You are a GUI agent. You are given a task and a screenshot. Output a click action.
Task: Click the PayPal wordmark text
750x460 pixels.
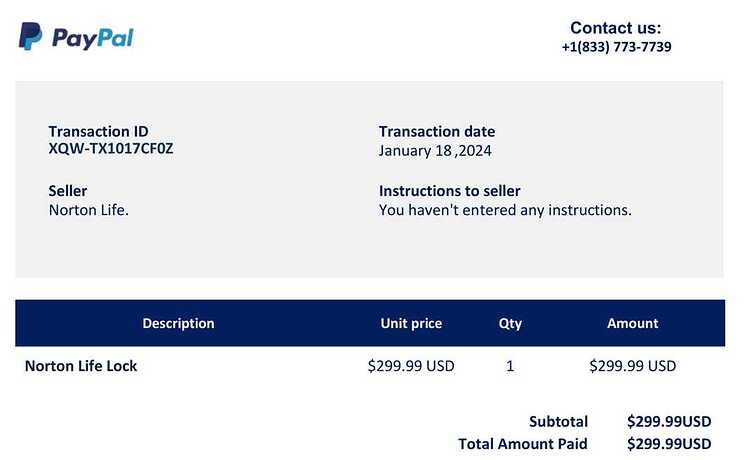click(93, 39)
